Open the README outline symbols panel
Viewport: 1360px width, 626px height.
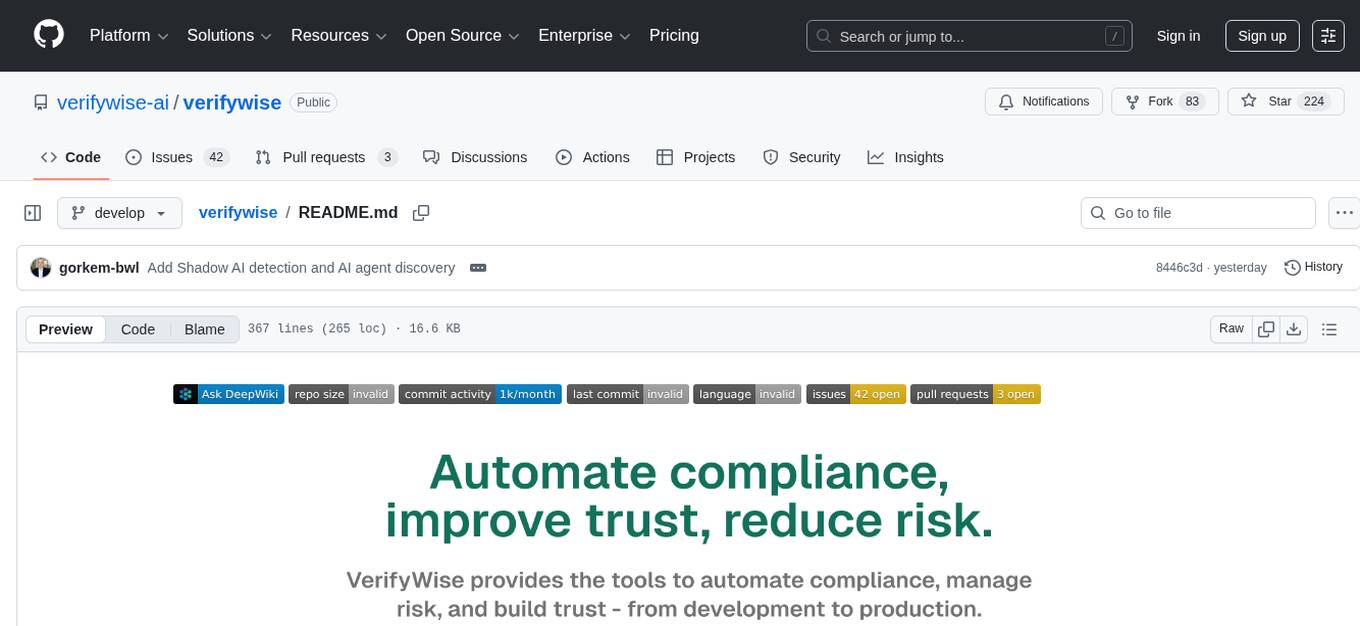[1329, 328]
